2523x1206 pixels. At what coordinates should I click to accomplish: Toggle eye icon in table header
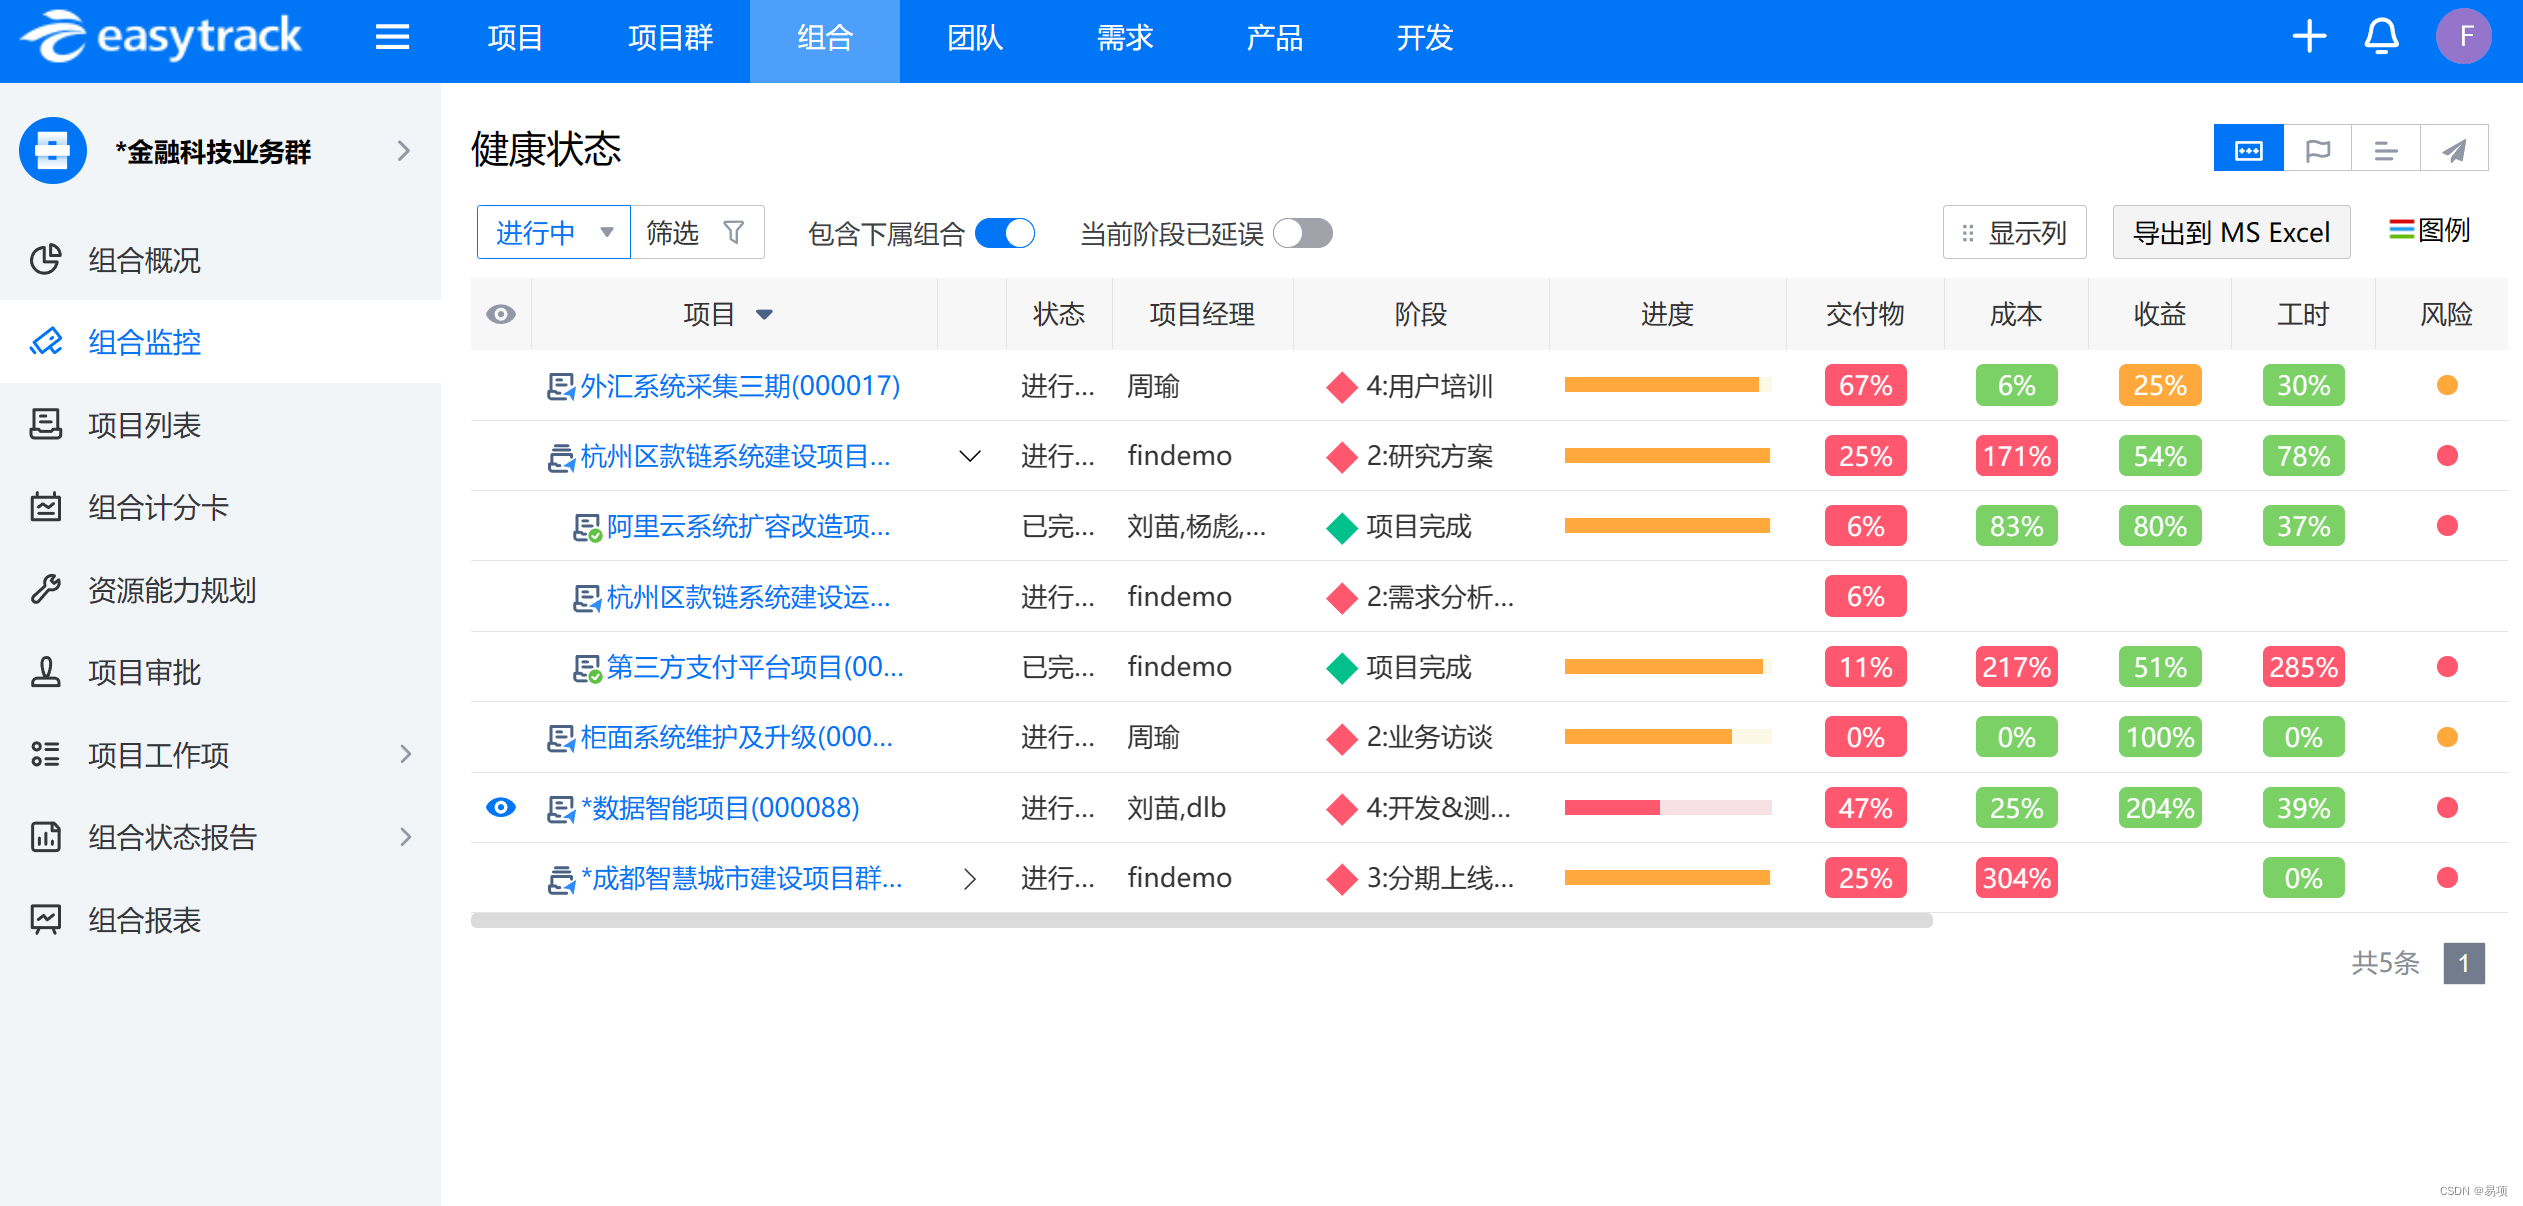click(501, 314)
